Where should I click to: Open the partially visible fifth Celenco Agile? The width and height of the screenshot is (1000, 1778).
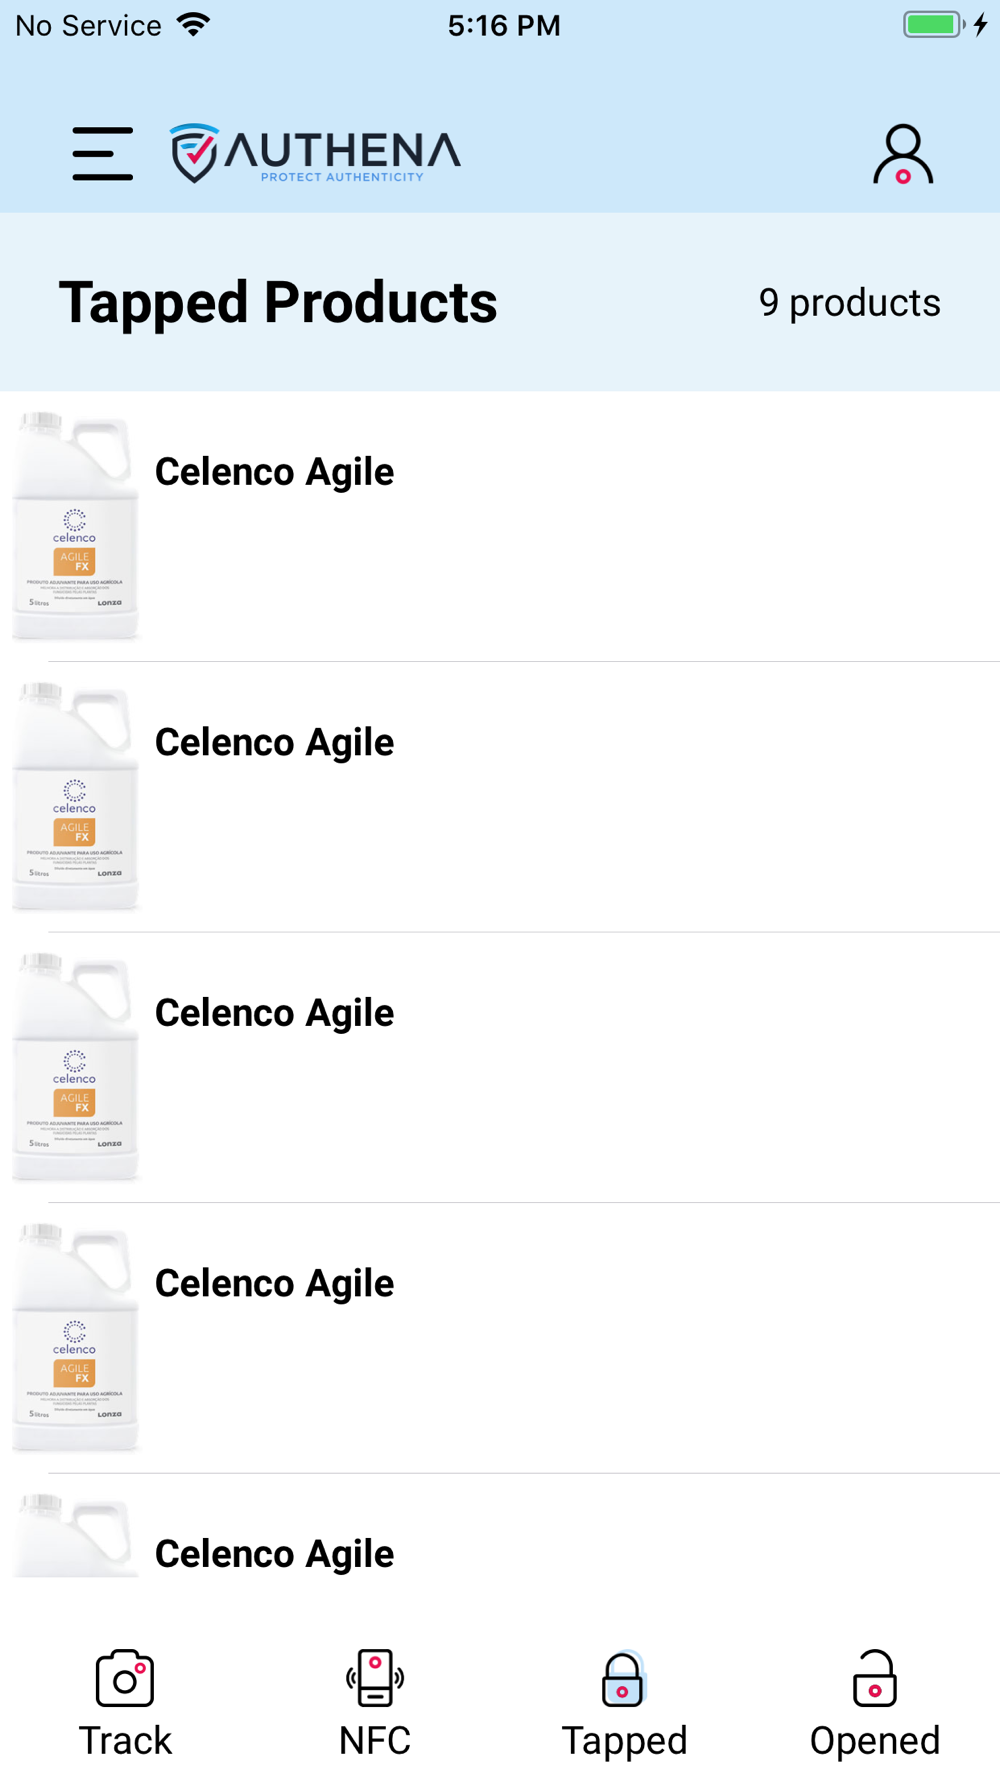[x=274, y=1553]
